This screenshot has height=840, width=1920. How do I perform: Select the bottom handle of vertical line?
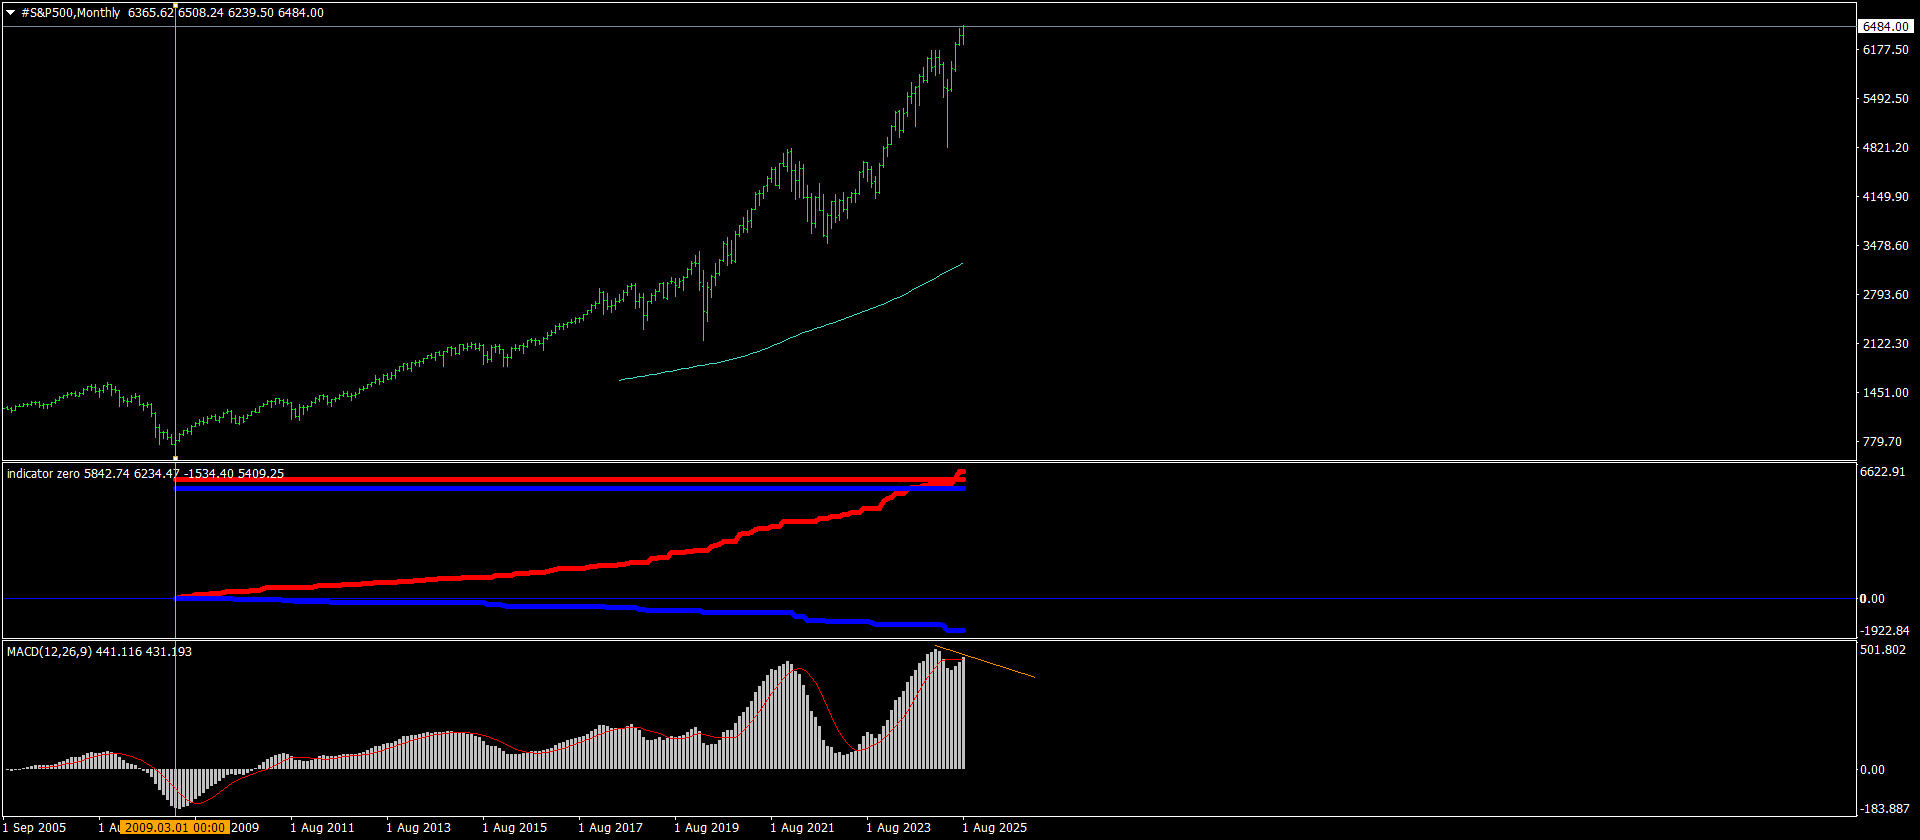click(176, 458)
